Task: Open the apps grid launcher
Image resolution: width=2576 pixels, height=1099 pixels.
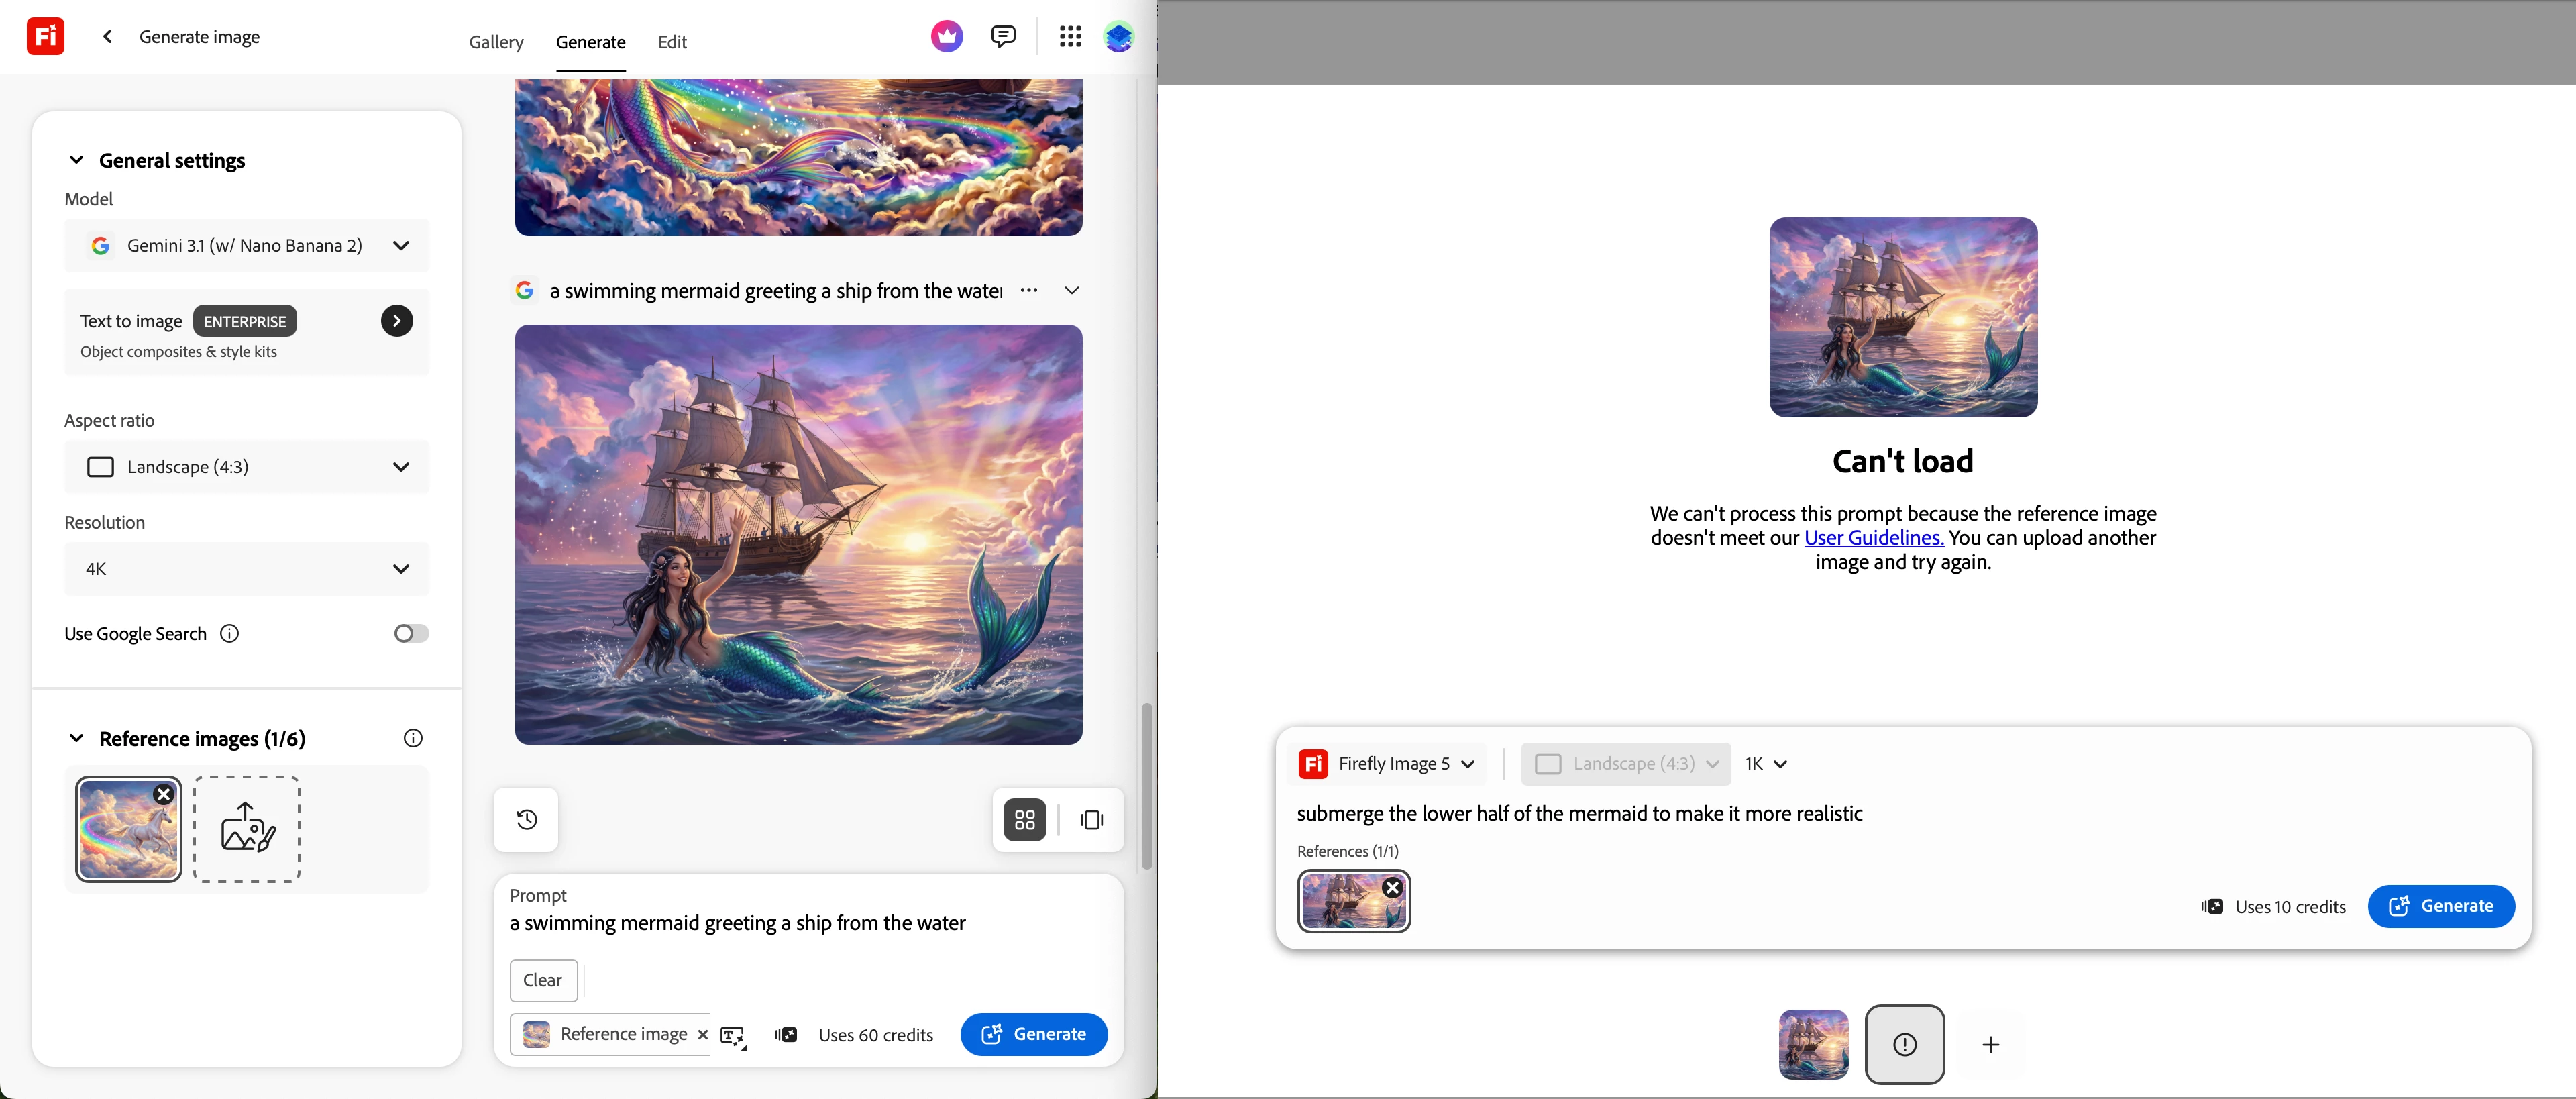Action: click(1070, 37)
